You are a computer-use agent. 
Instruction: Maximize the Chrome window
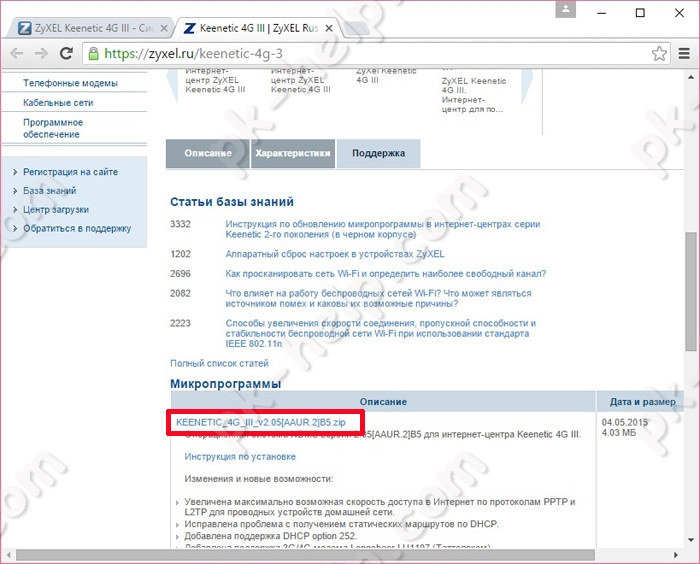pos(640,13)
